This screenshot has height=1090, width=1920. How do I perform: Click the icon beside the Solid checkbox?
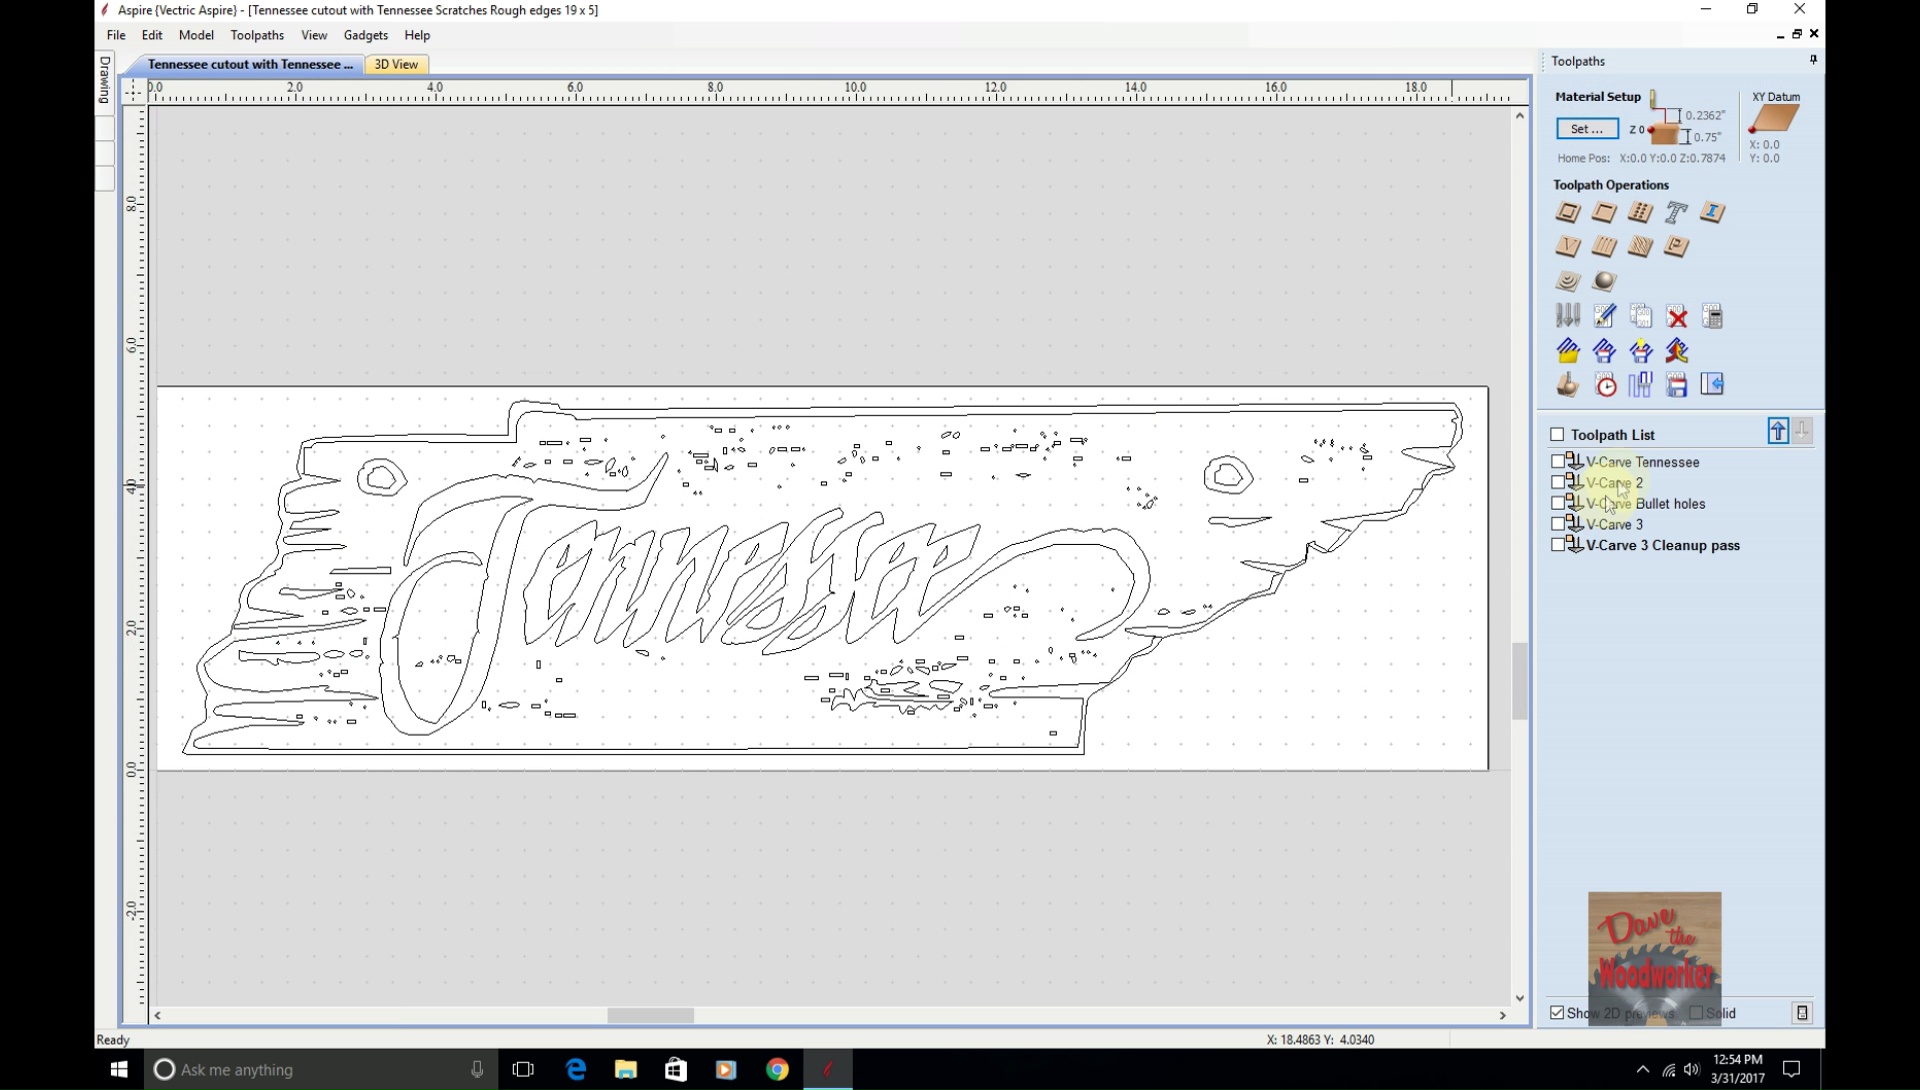(1802, 1013)
